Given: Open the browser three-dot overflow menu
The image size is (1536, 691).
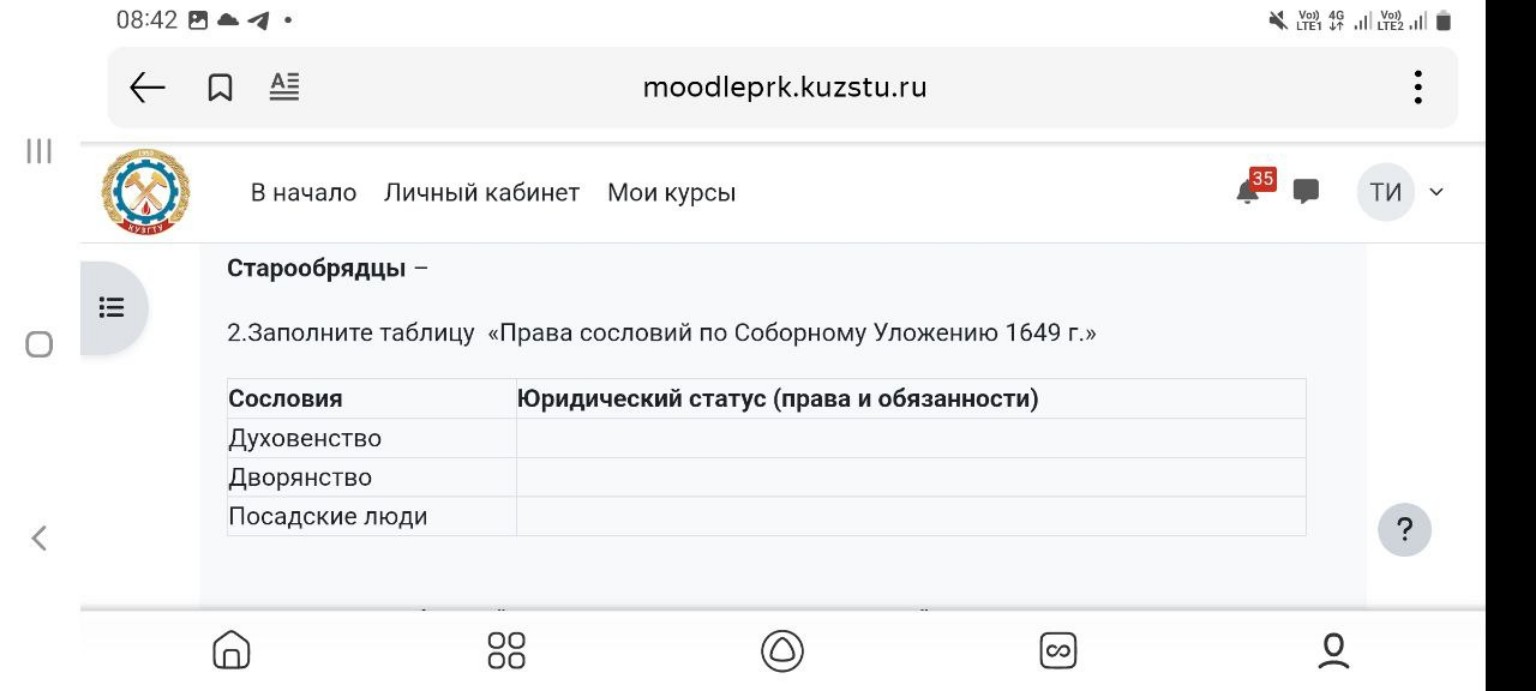Looking at the screenshot, I should pyautogui.click(x=1417, y=87).
